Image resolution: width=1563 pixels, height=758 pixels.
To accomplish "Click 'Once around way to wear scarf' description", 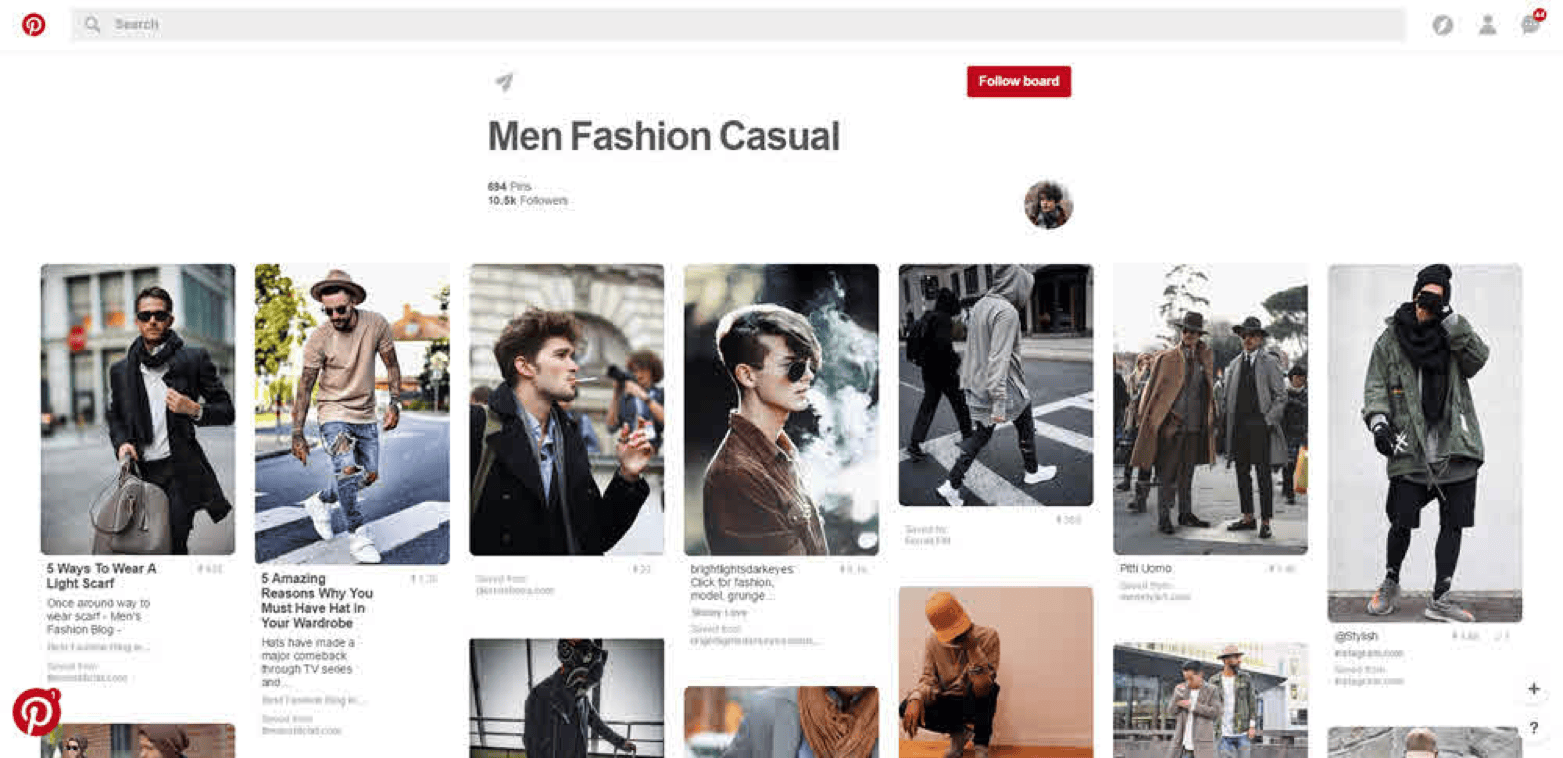I will 98,617.
